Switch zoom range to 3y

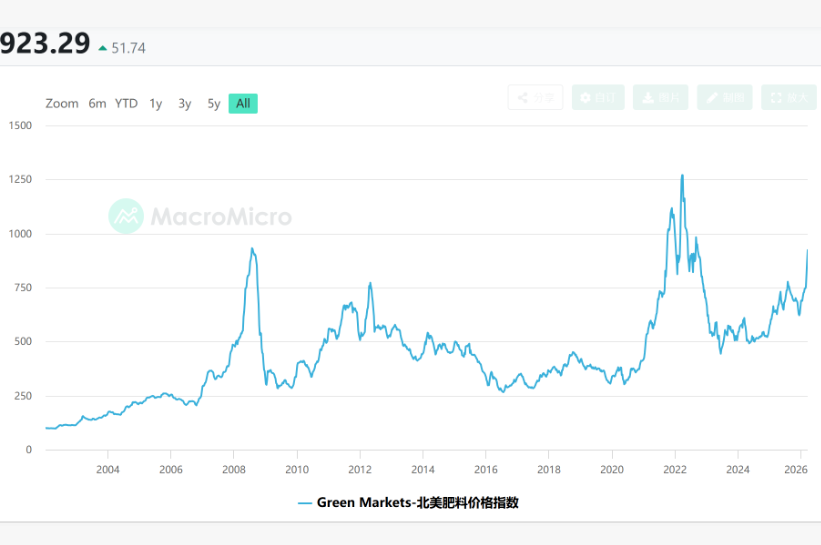click(x=185, y=103)
